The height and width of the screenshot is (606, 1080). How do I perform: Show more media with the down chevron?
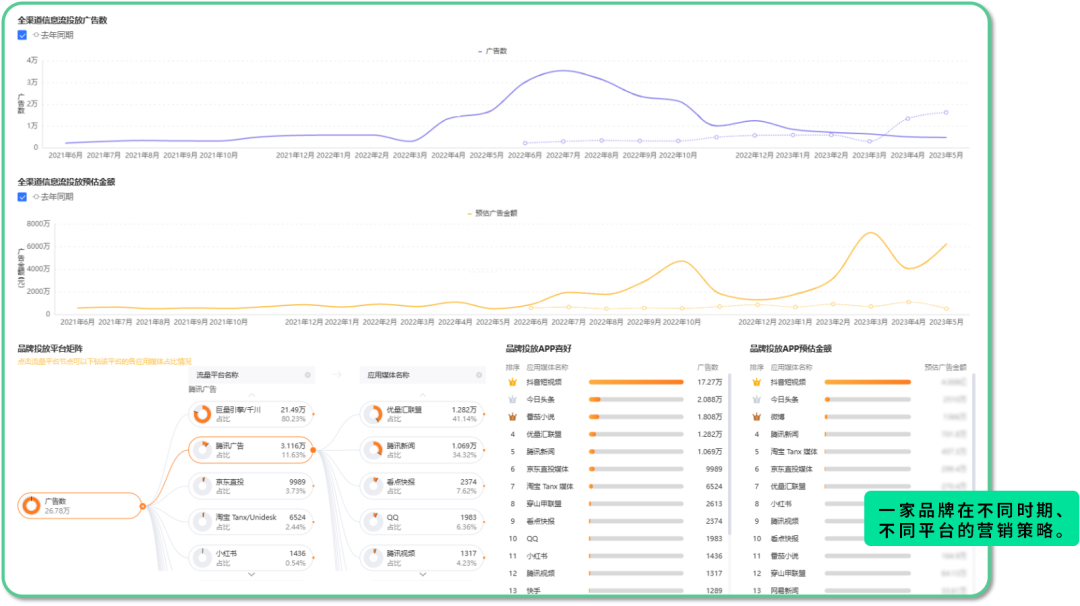click(422, 574)
